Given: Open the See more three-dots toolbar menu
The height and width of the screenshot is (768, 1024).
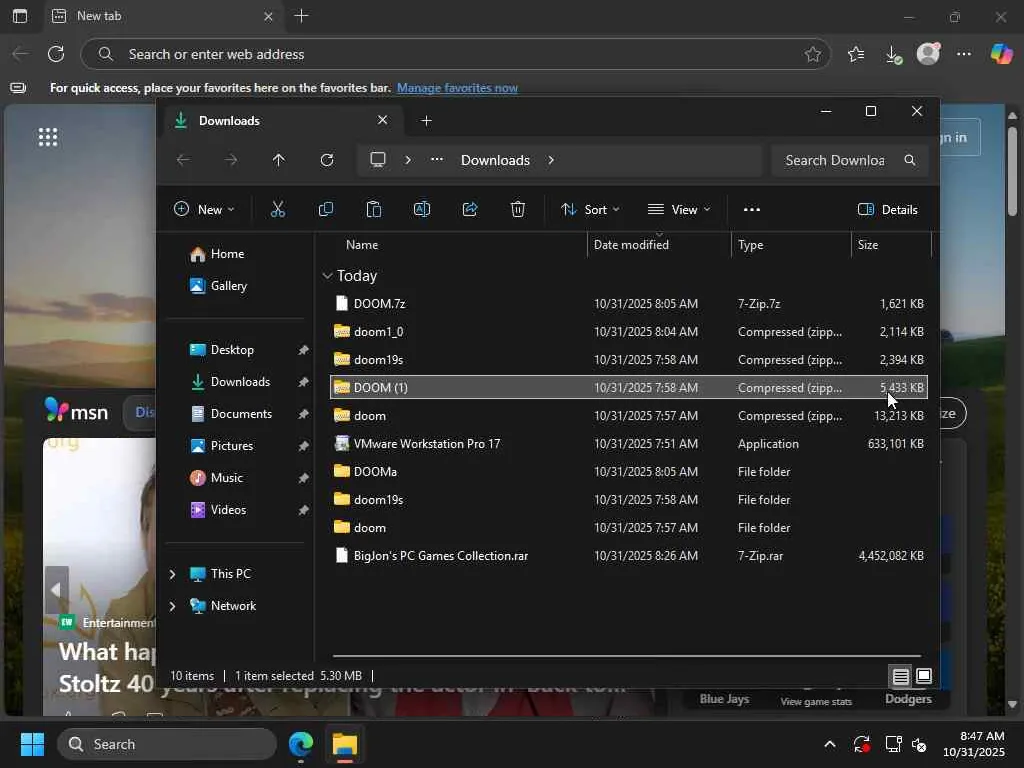Looking at the screenshot, I should pyautogui.click(x=752, y=210).
